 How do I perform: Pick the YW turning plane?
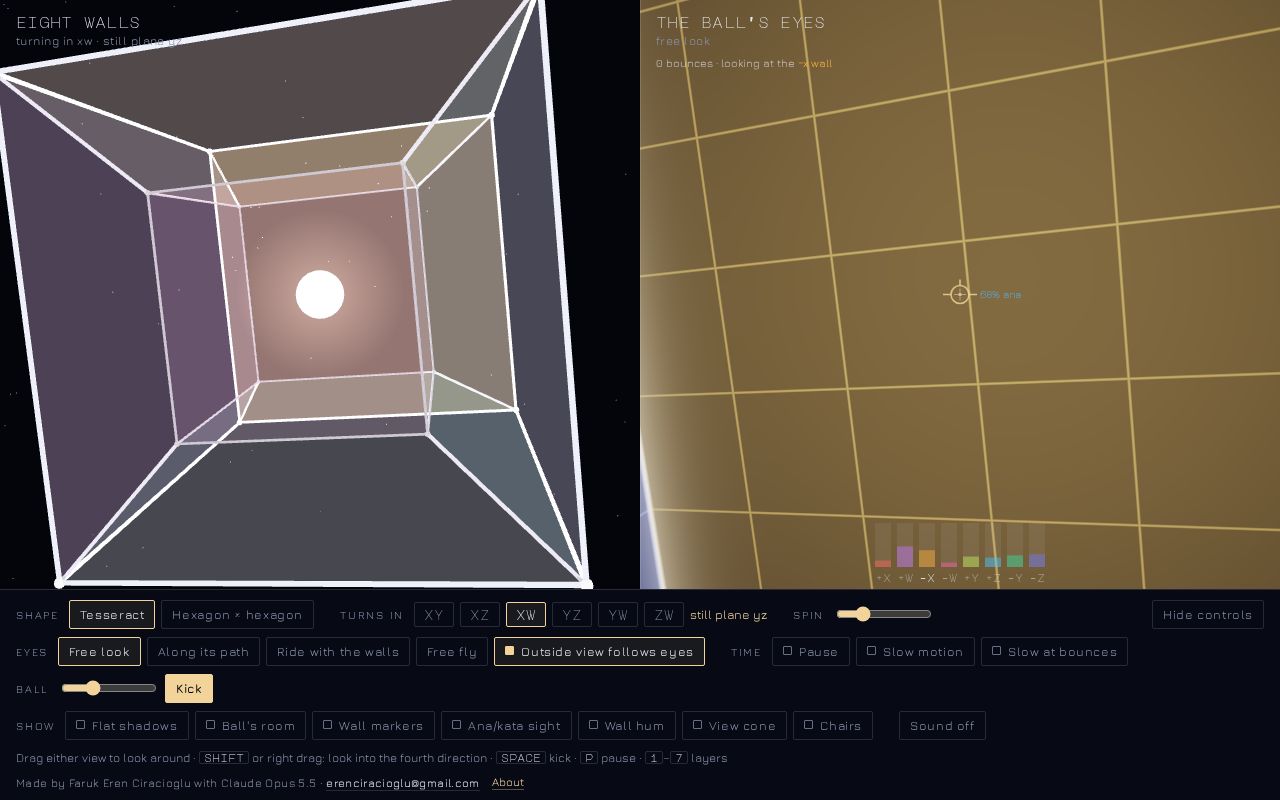tap(618, 615)
